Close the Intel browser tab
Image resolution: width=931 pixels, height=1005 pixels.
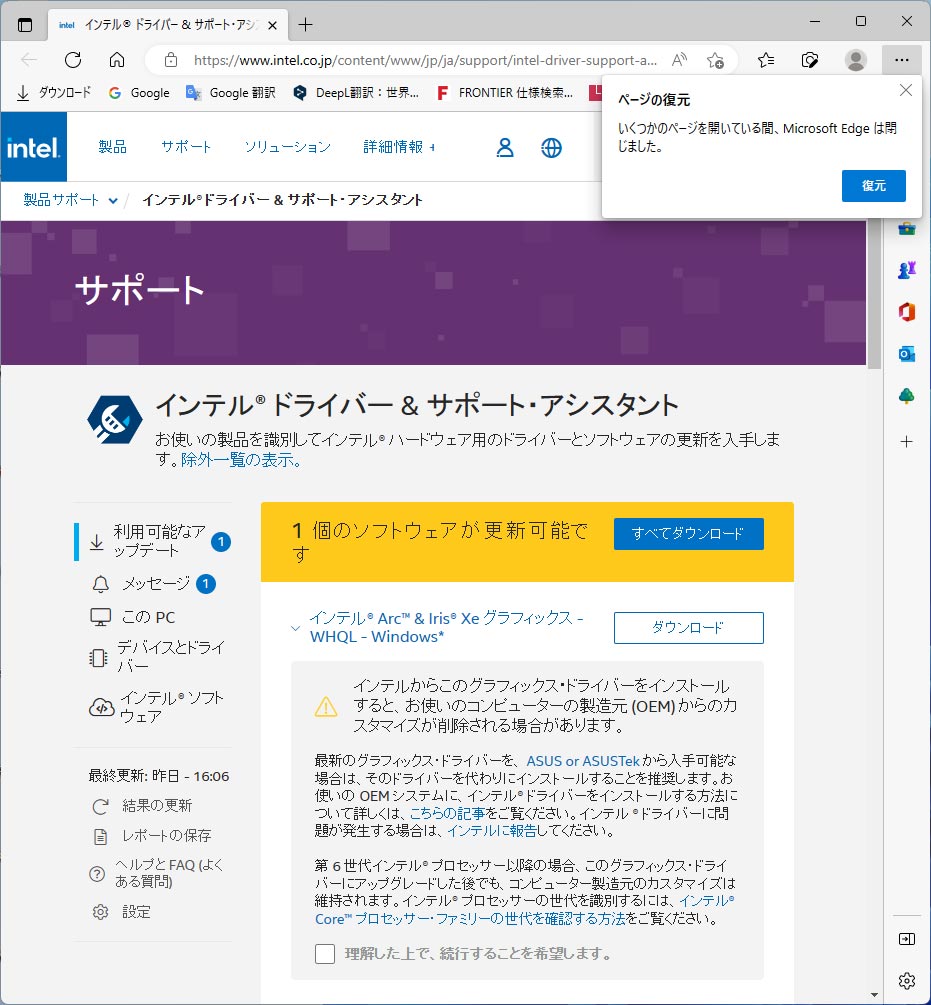[272, 25]
